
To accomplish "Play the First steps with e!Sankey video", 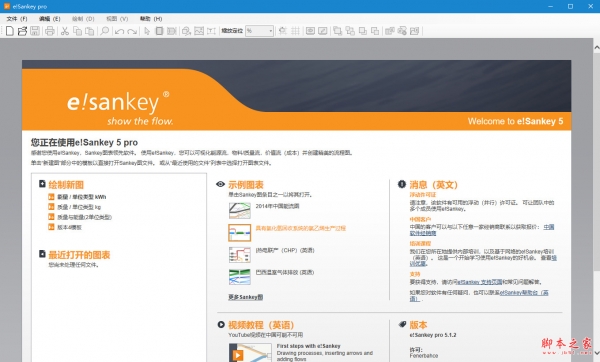I will click(238, 355).
